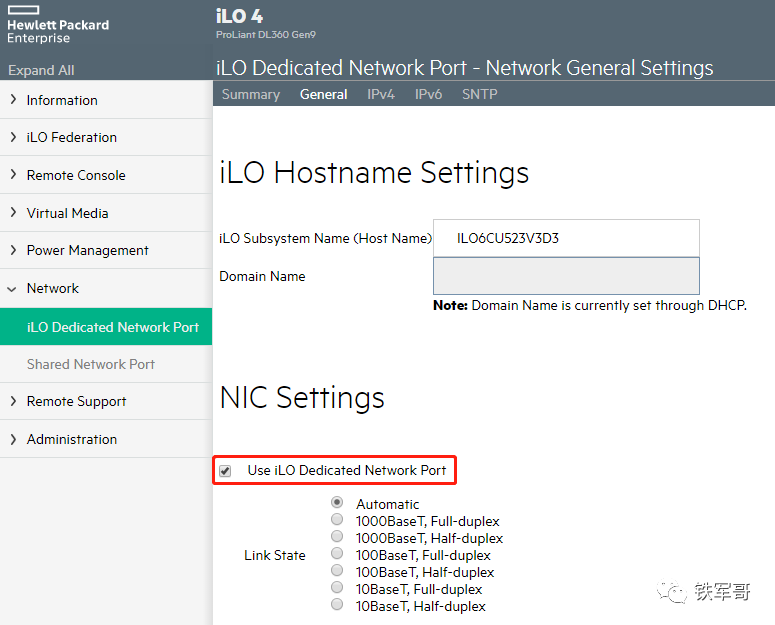Click the iLO Subsystem Name field
Viewport: 775px width, 625px height.
[x=566, y=238]
